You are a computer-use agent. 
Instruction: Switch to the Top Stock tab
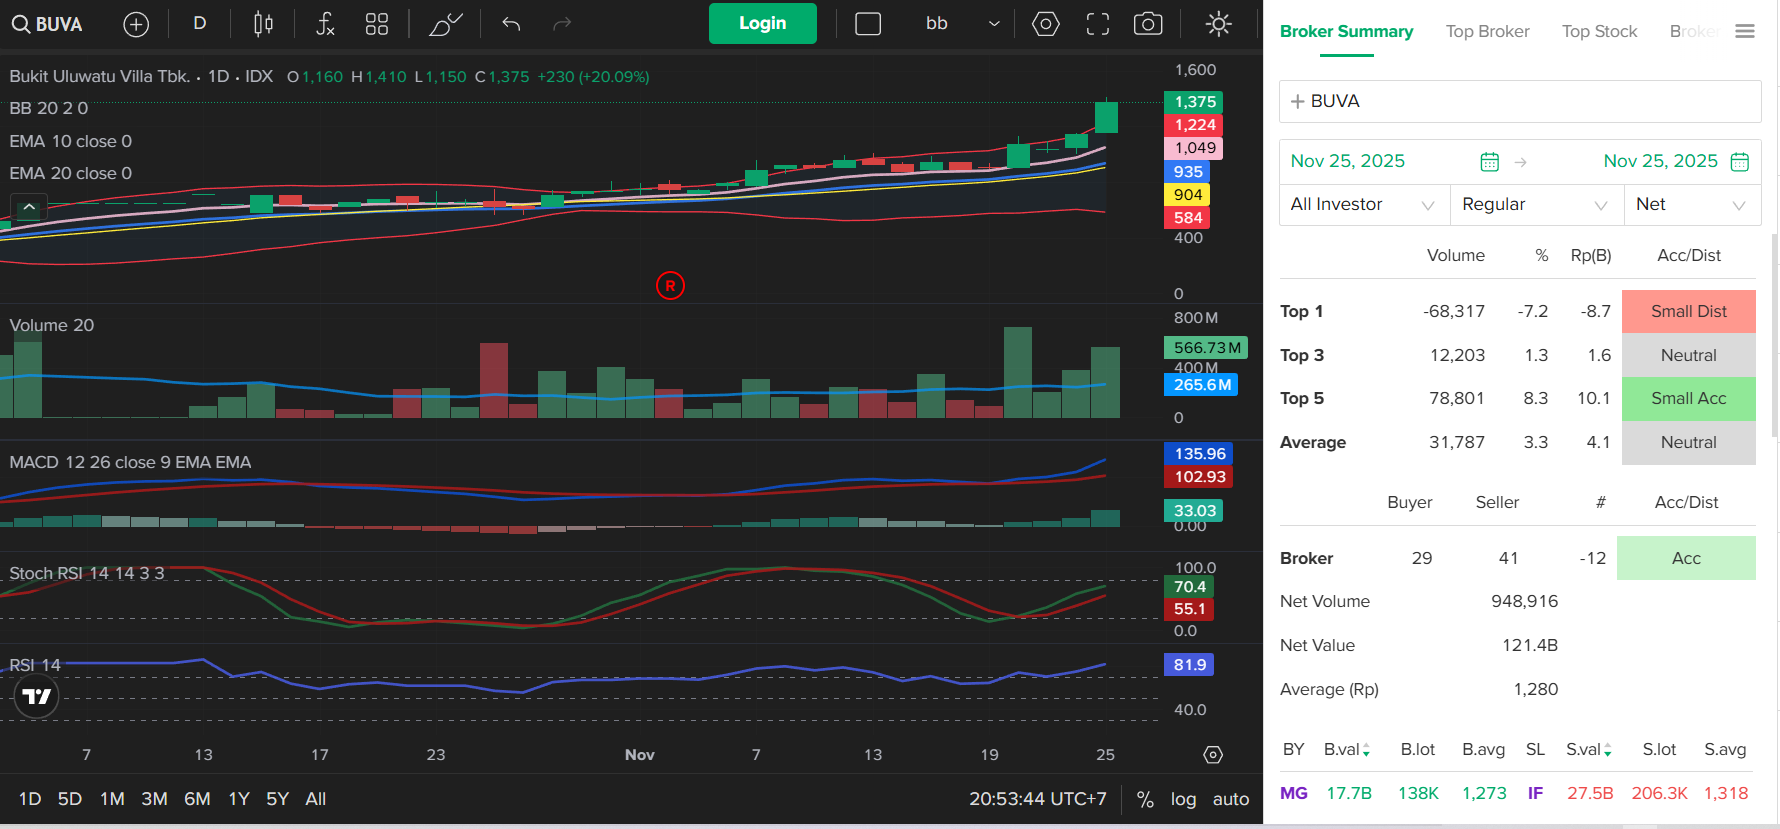pos(1599,32)
